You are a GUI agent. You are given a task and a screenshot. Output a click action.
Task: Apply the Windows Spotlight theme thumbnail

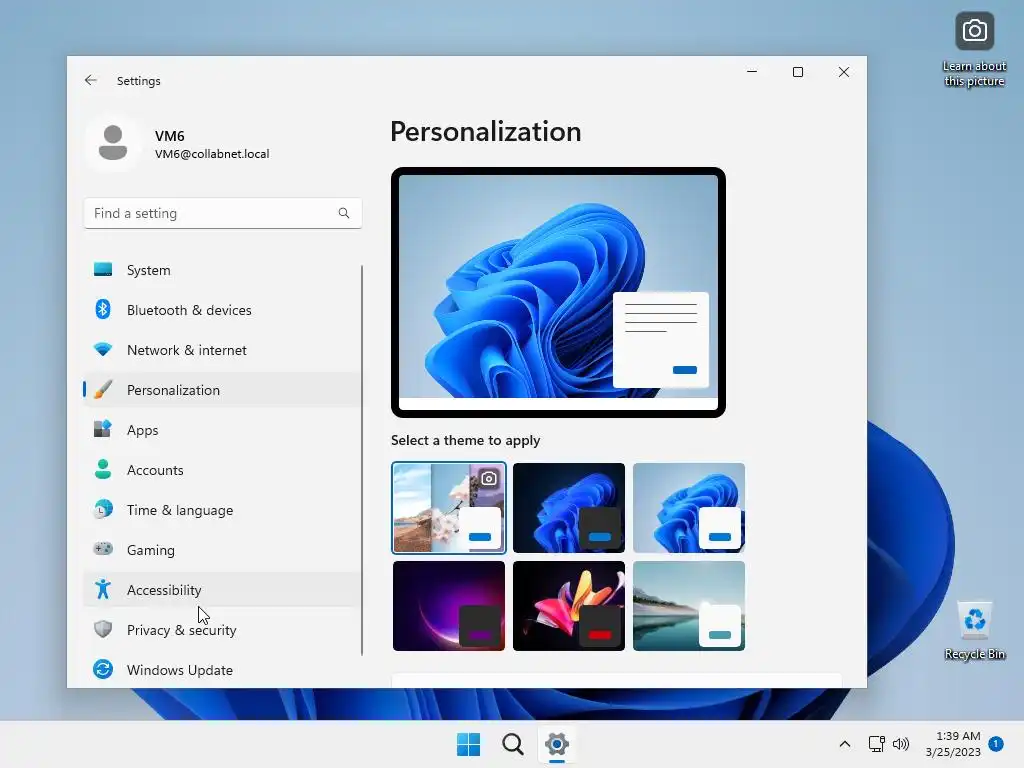(x=449, y=507)
